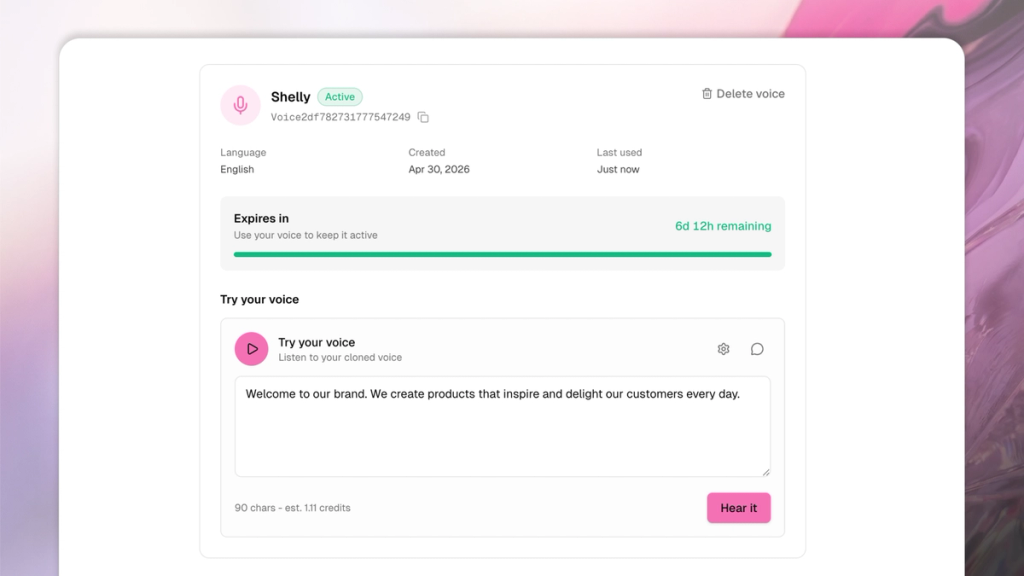Select the voice name Shelly
1024x576 pixels.
[289, 96]
